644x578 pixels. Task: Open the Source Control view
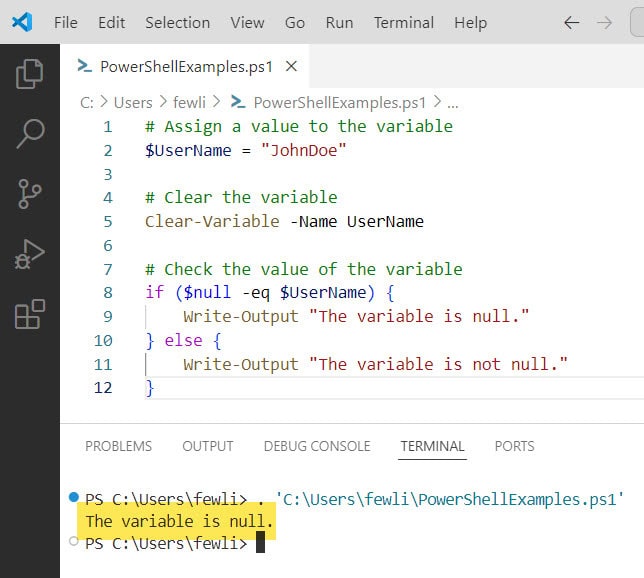click(x=30, y=193)
